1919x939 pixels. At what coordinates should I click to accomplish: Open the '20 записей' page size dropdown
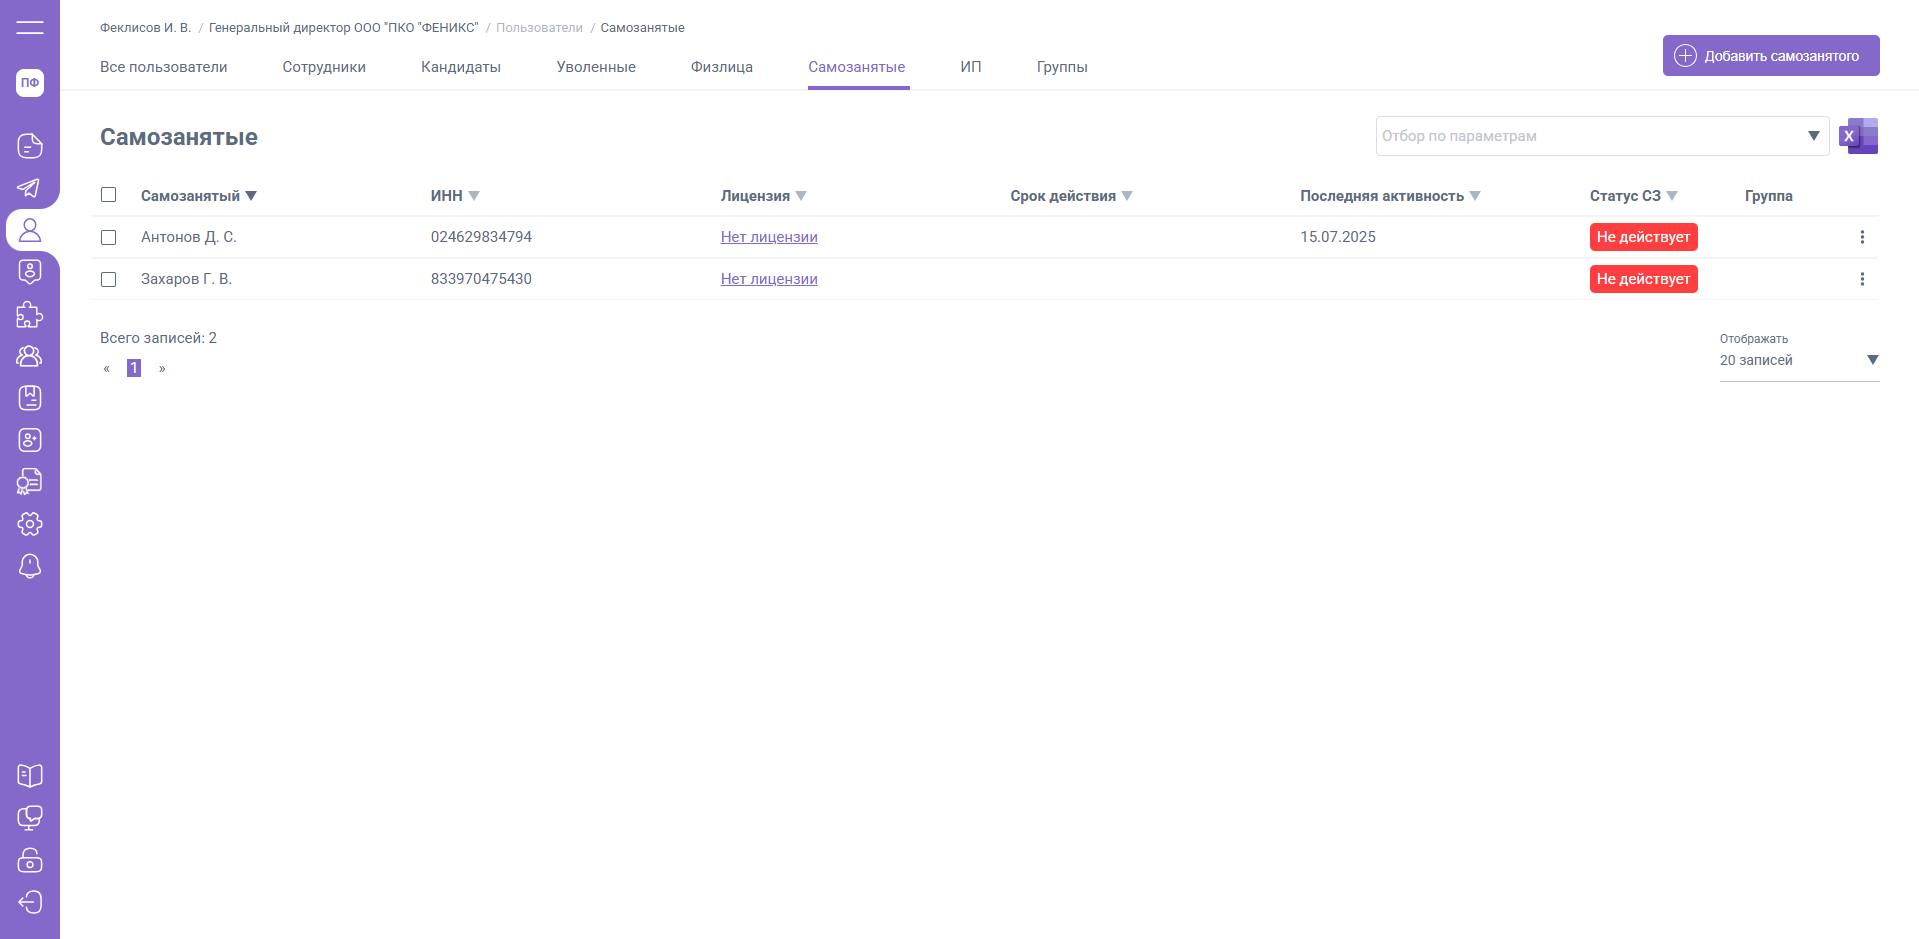tap(1798, 360)
